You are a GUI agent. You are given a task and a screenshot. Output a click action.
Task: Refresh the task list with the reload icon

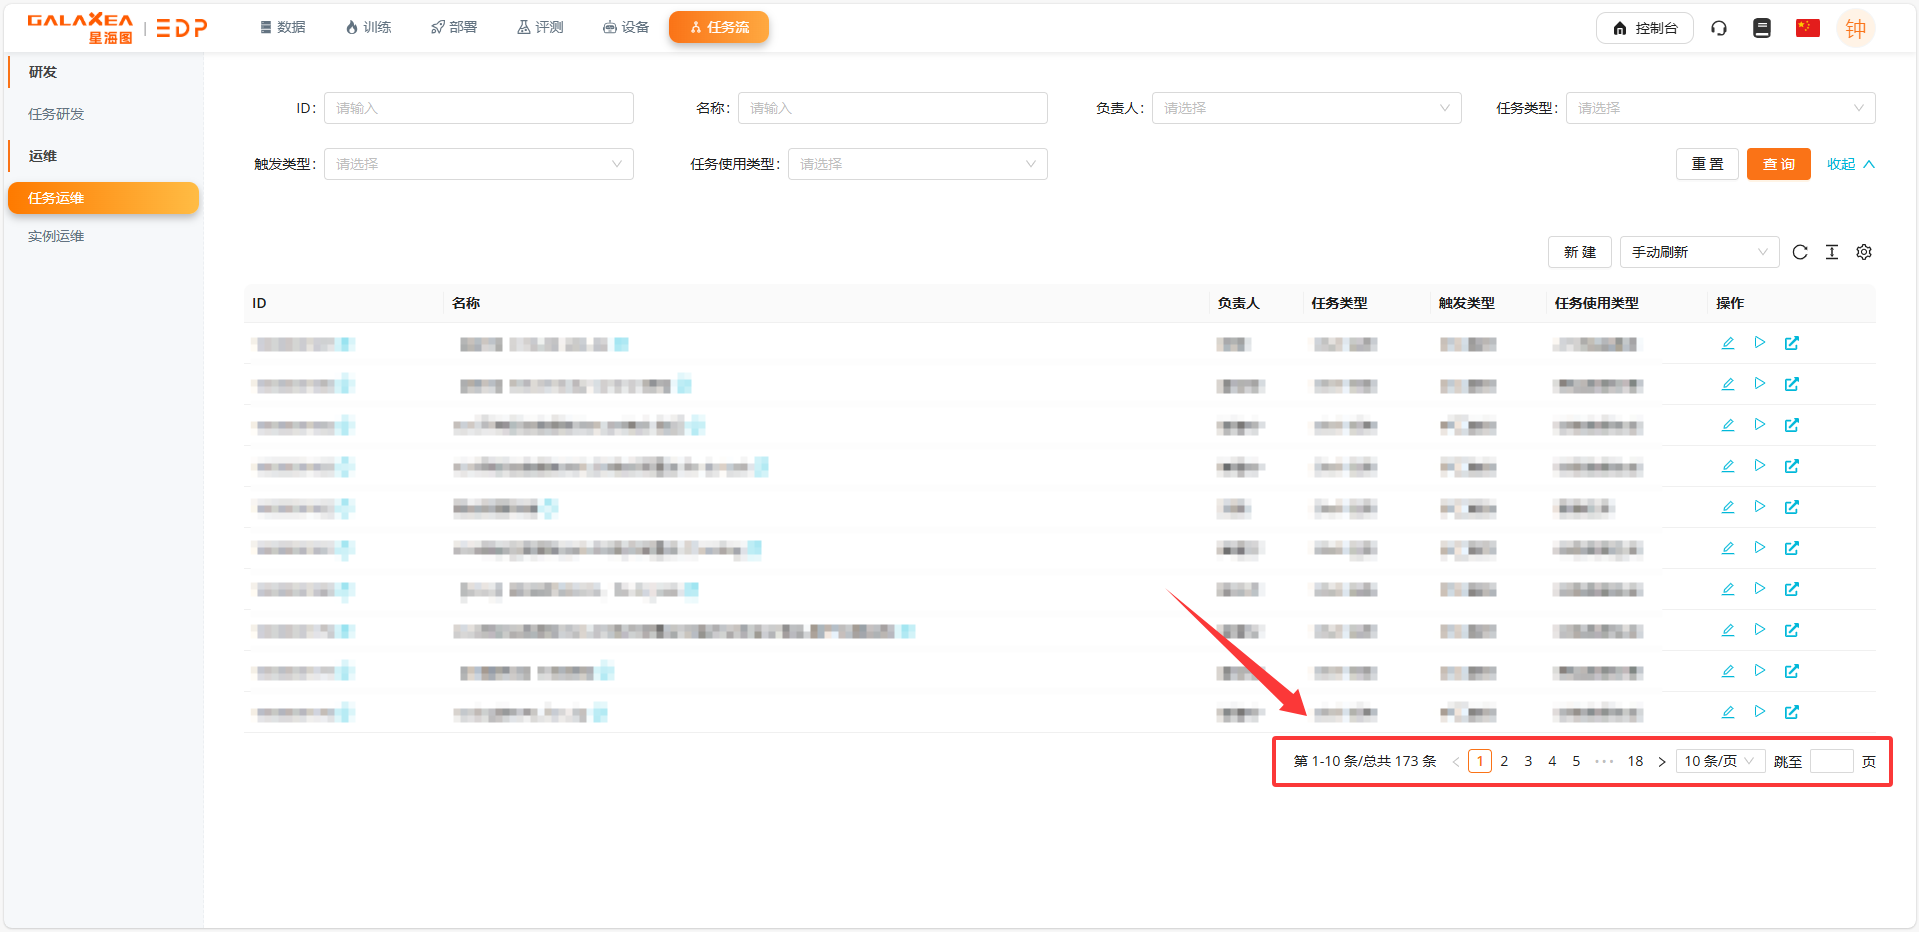click(1800, 252)
